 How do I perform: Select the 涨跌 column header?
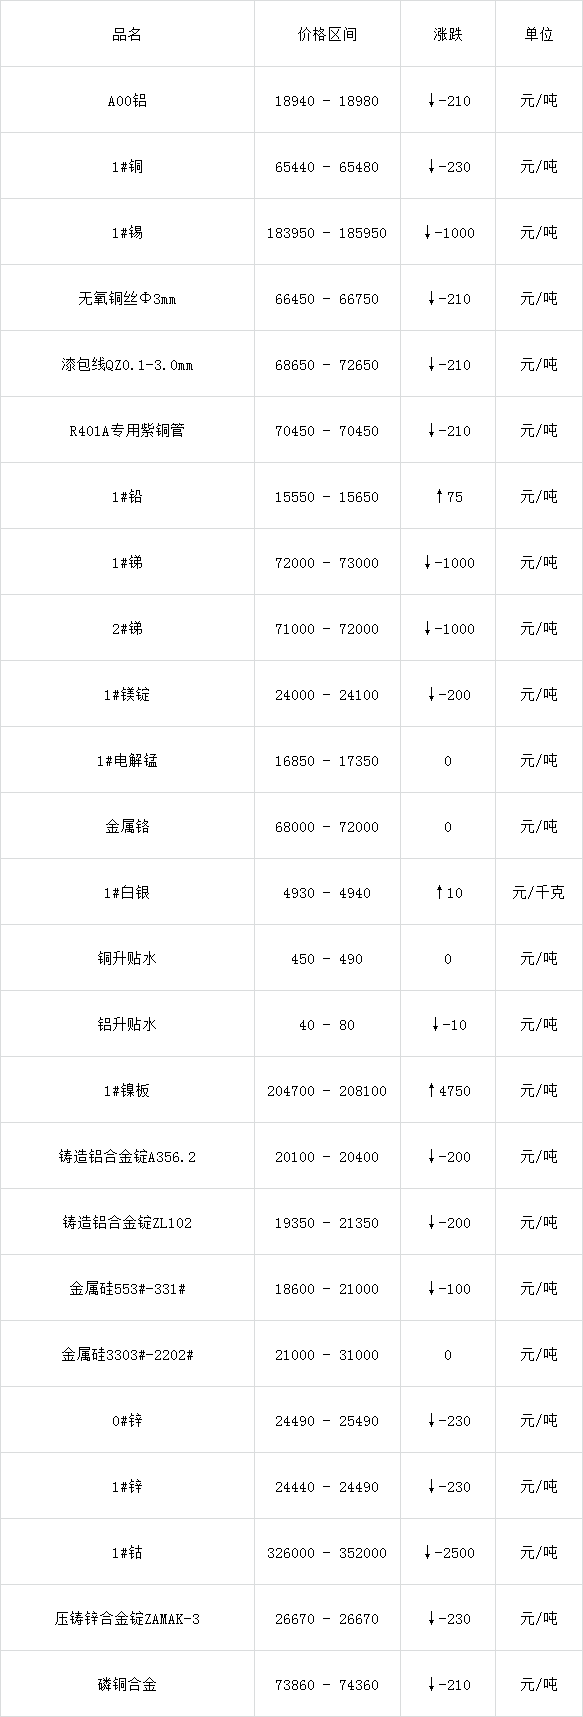point(447,34)
